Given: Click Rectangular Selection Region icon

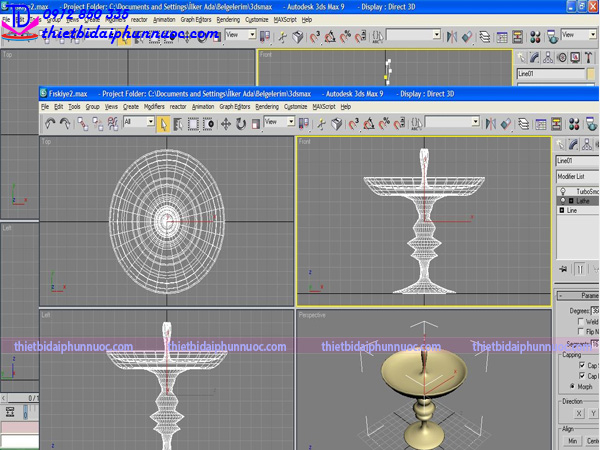Looking at the screenshot, I should 193,124.
